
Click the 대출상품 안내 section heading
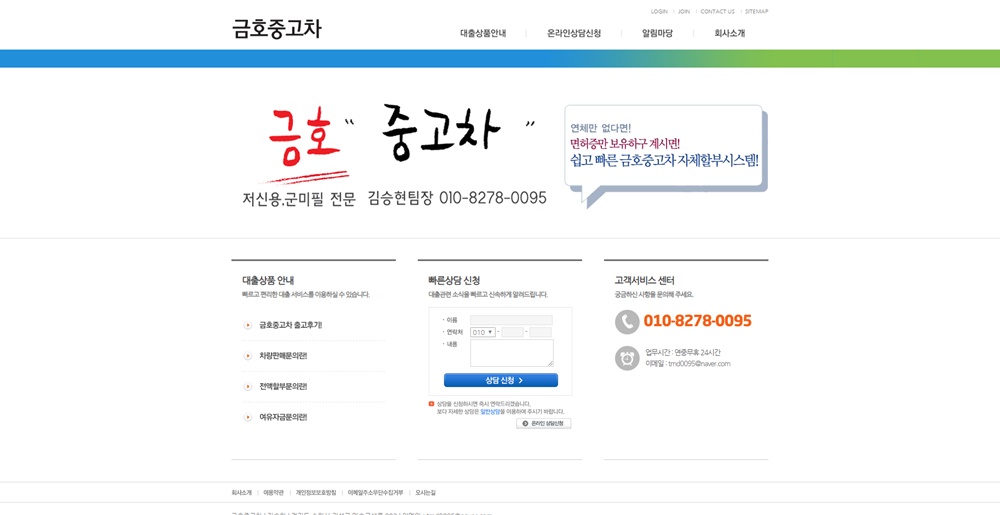pos(268,280)
